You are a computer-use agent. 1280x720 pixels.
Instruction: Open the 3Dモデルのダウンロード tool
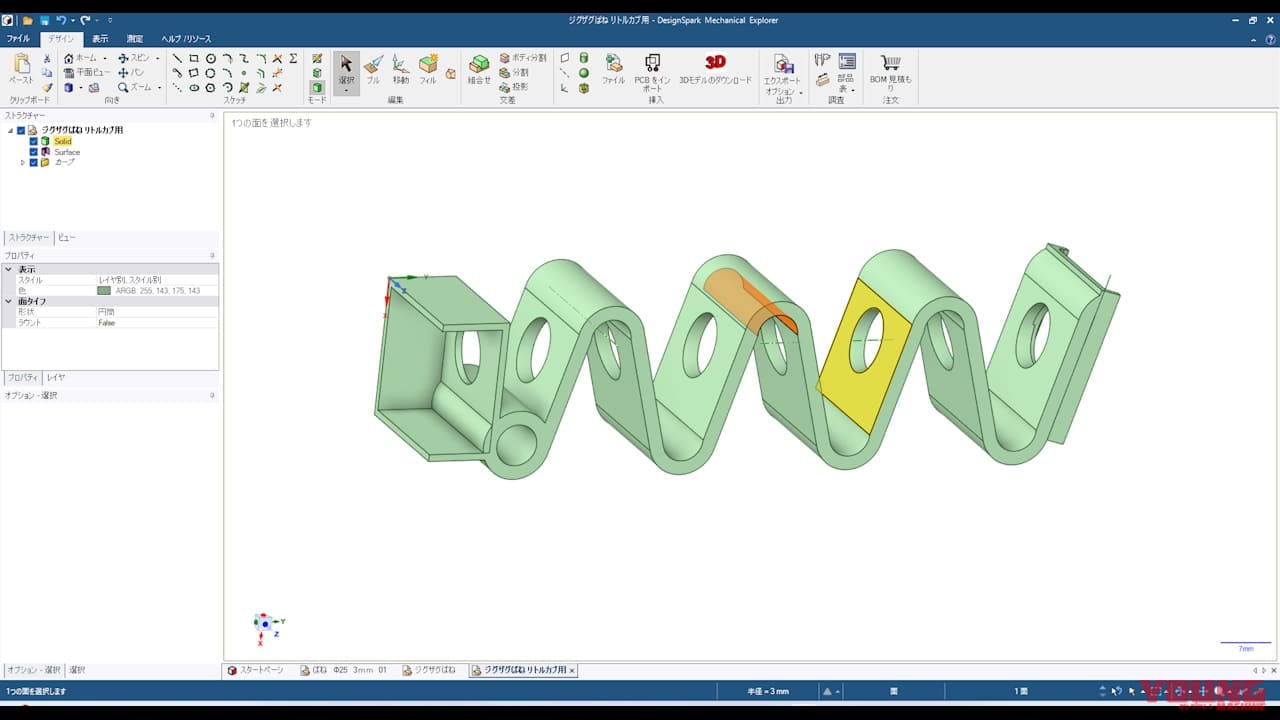[x=715, y=68]
